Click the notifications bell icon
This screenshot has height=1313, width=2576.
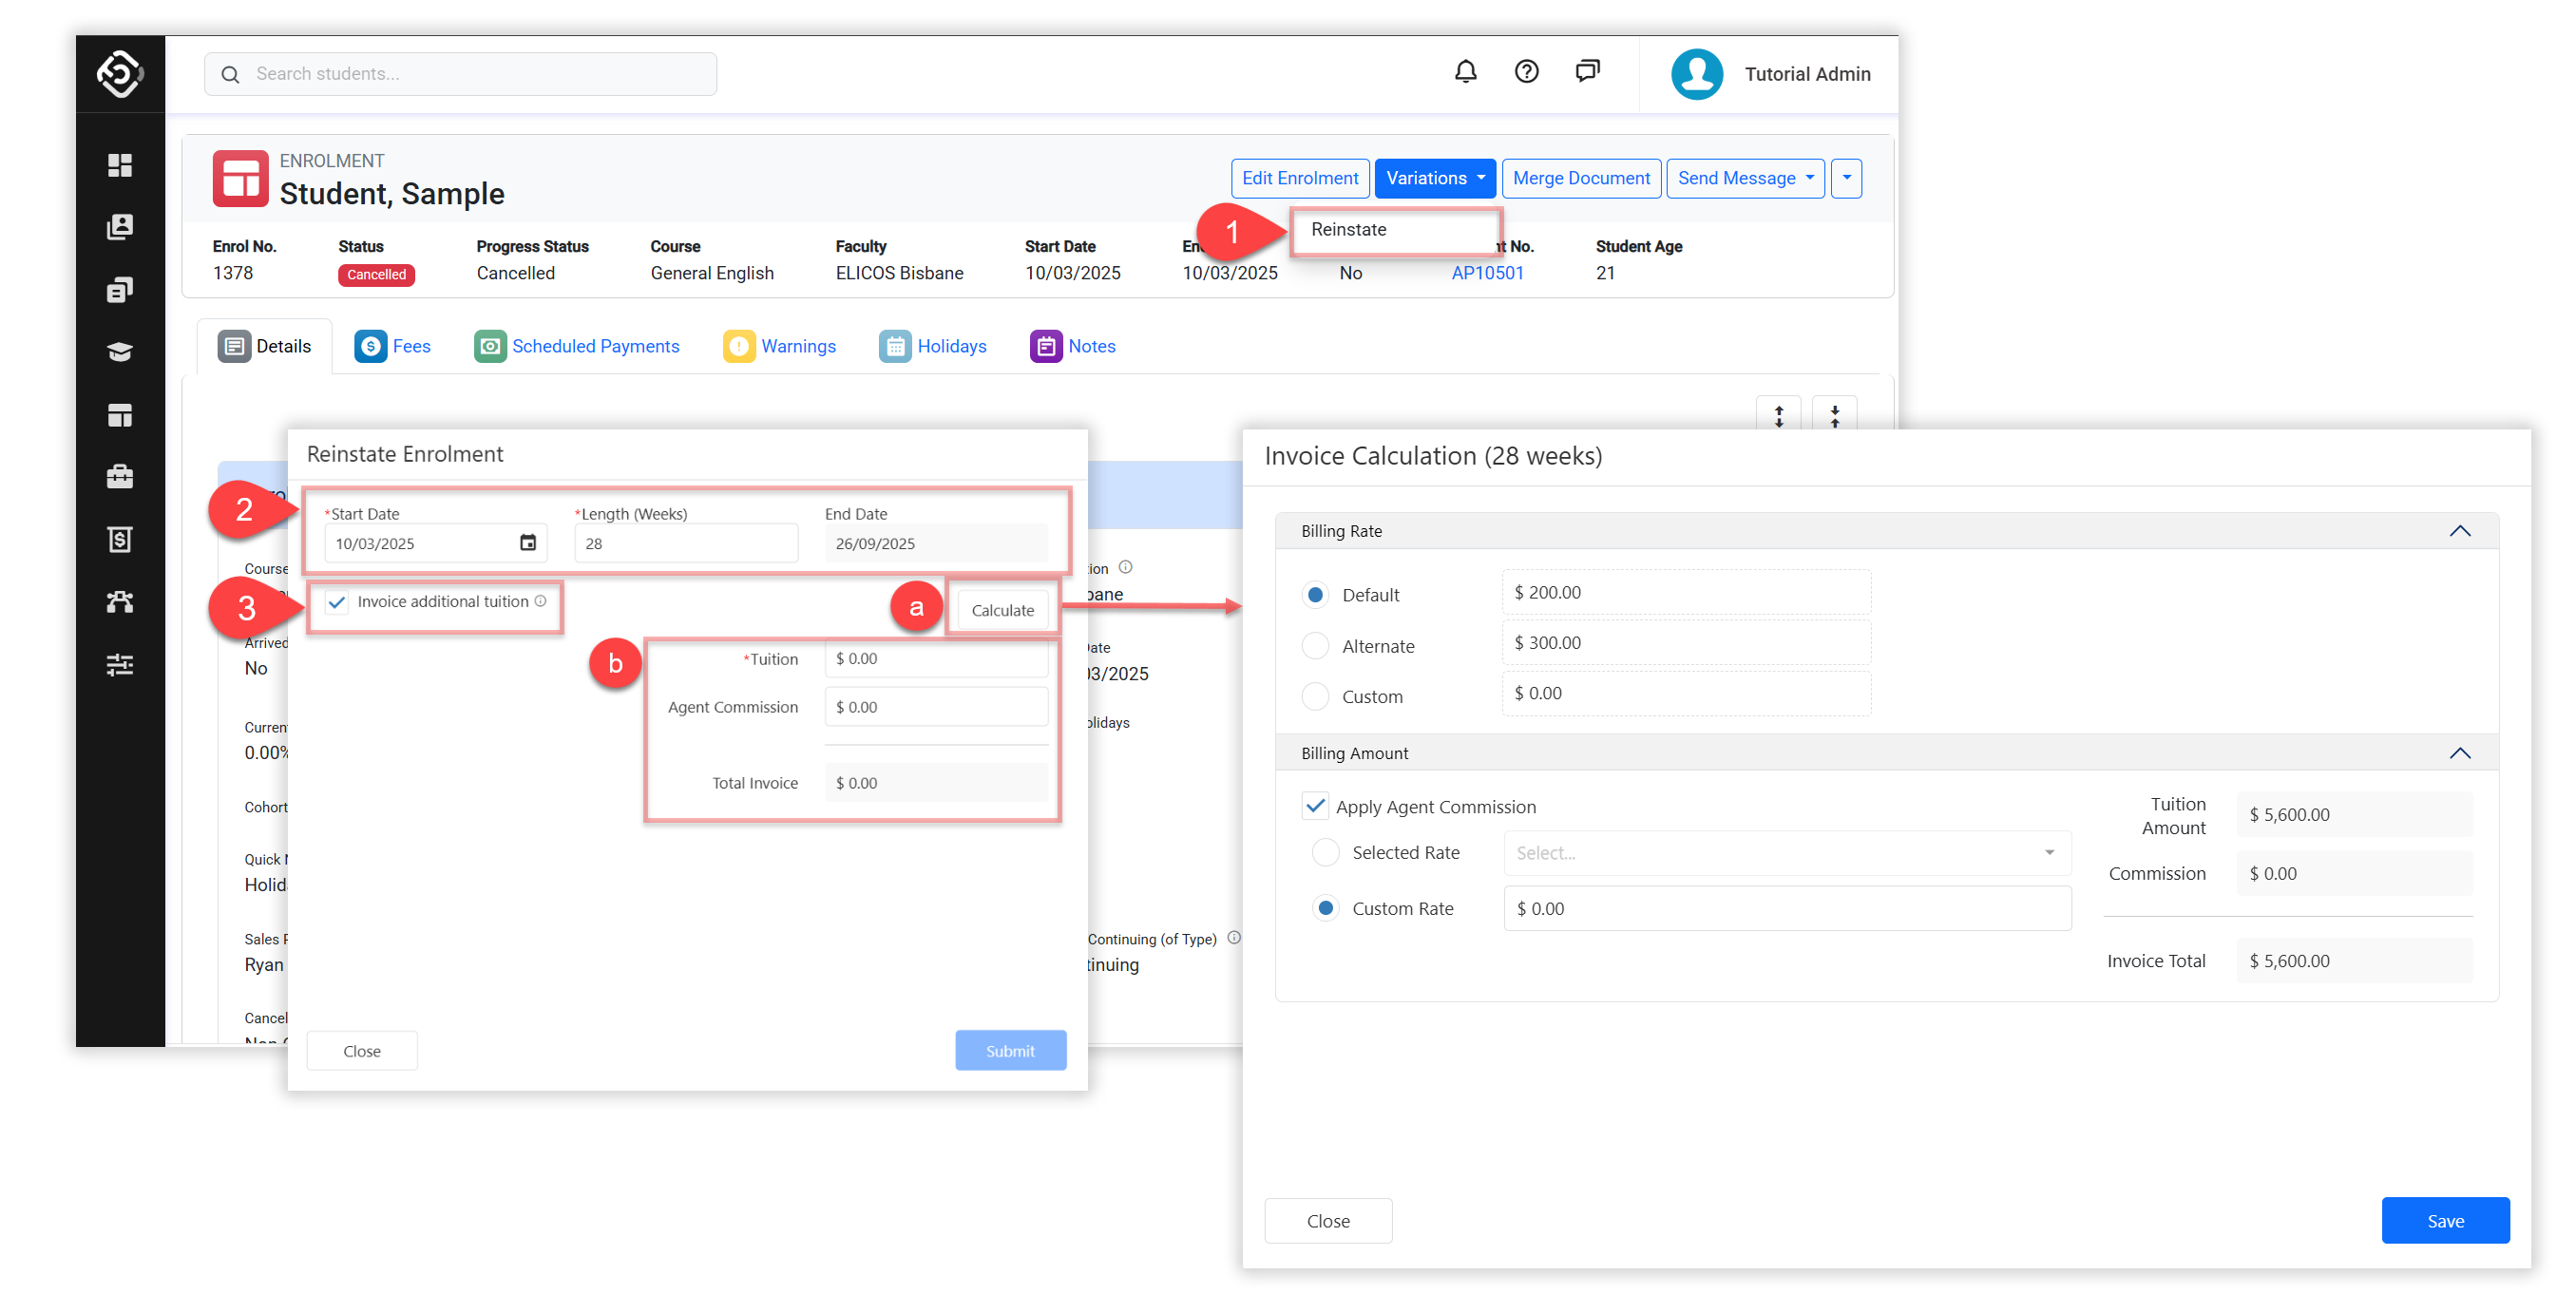point(1465,72)
